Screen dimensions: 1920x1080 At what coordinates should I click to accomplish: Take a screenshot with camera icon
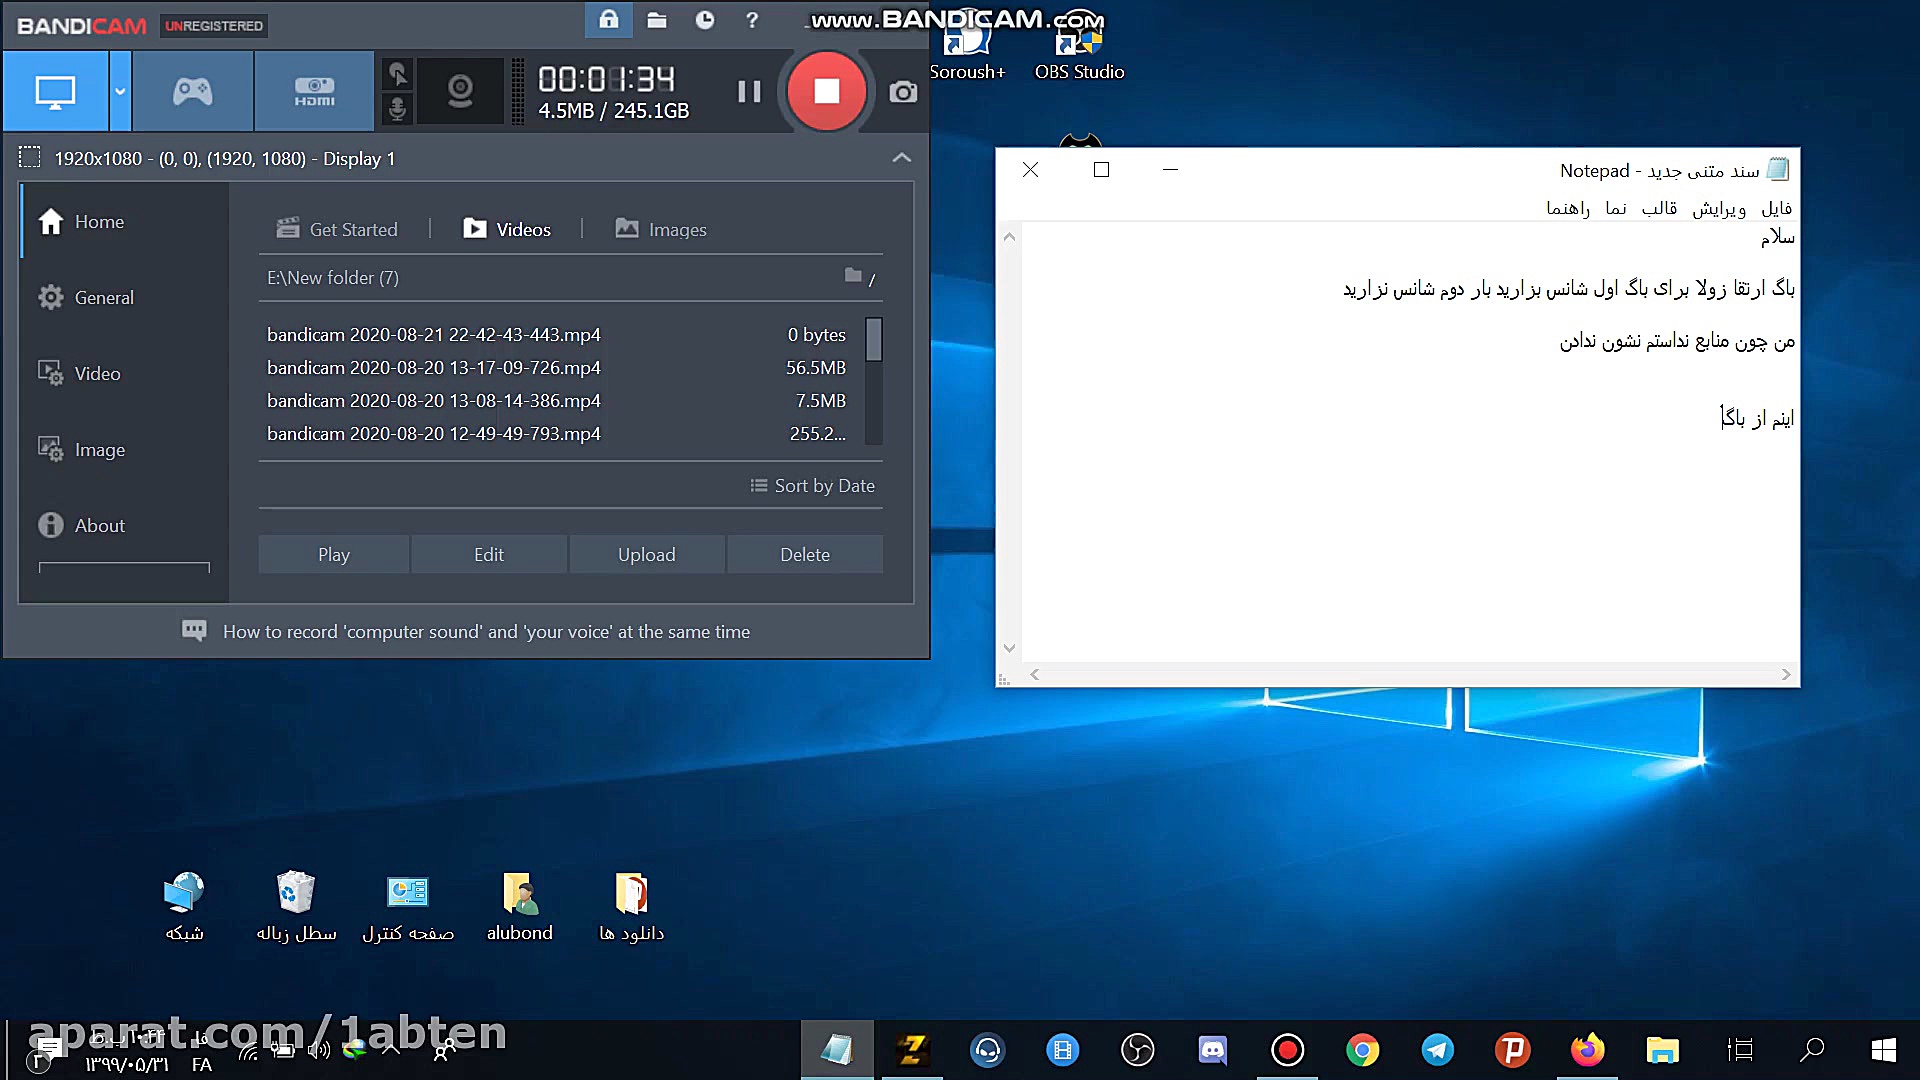(x=902, y=92)
